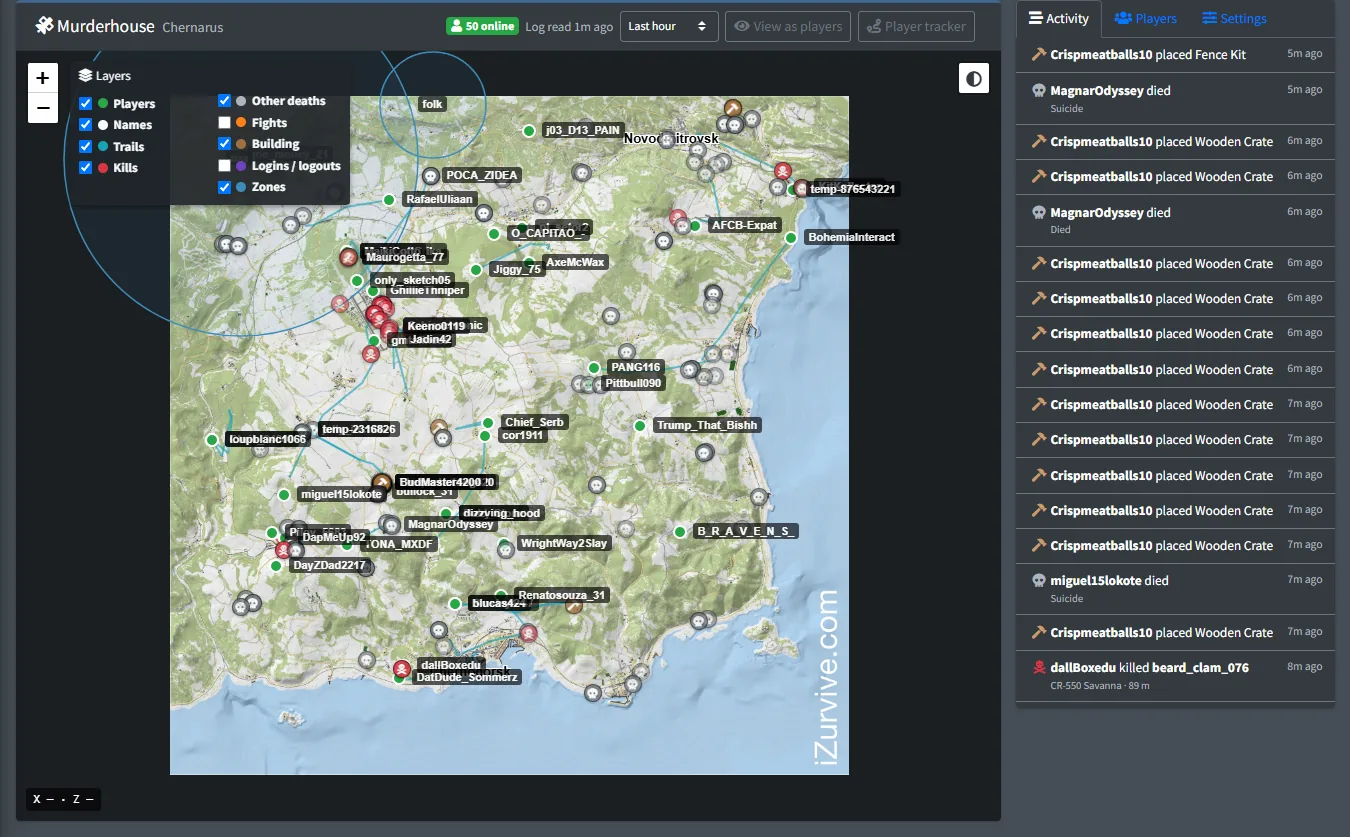Image resolution: width=1350 pixels, height=837 pixels.
Task: Click the DatDude_Sommerz name label
Action: point(467,677)
